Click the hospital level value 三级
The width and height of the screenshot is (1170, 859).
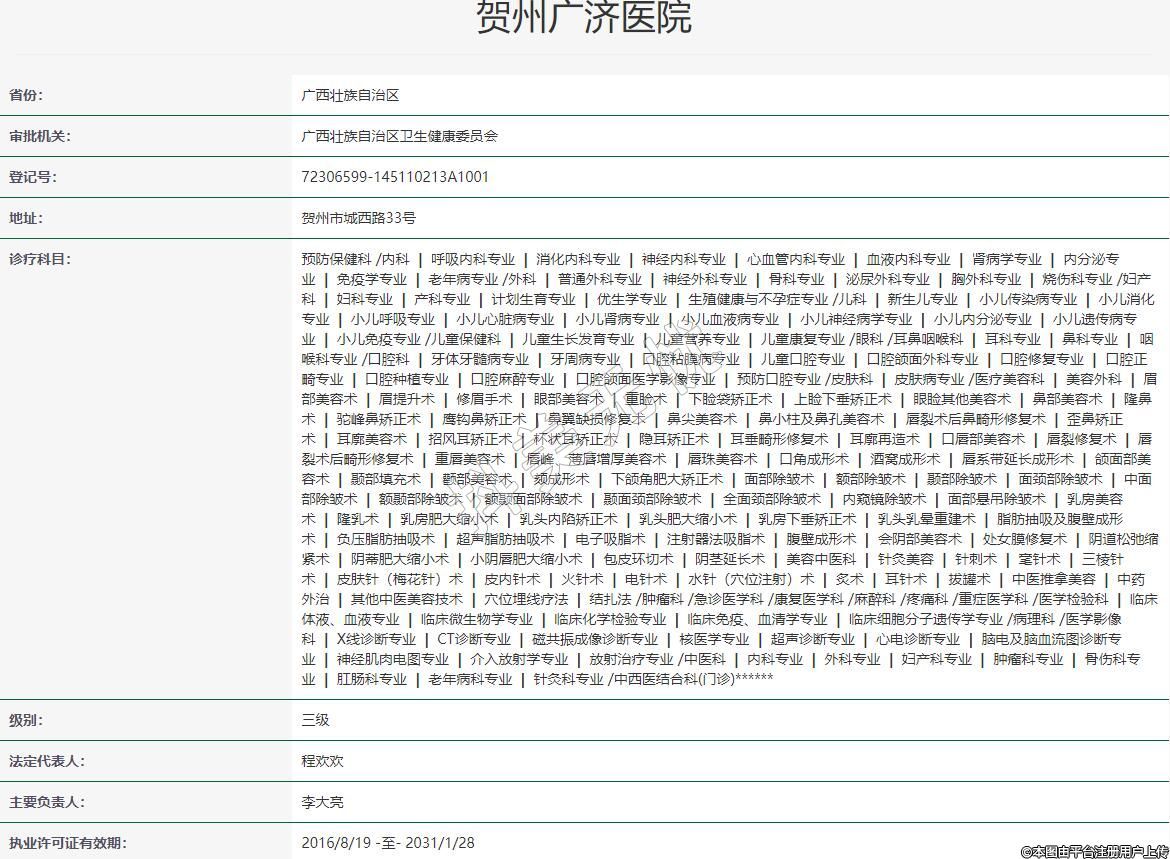click(x=315, y=720)
